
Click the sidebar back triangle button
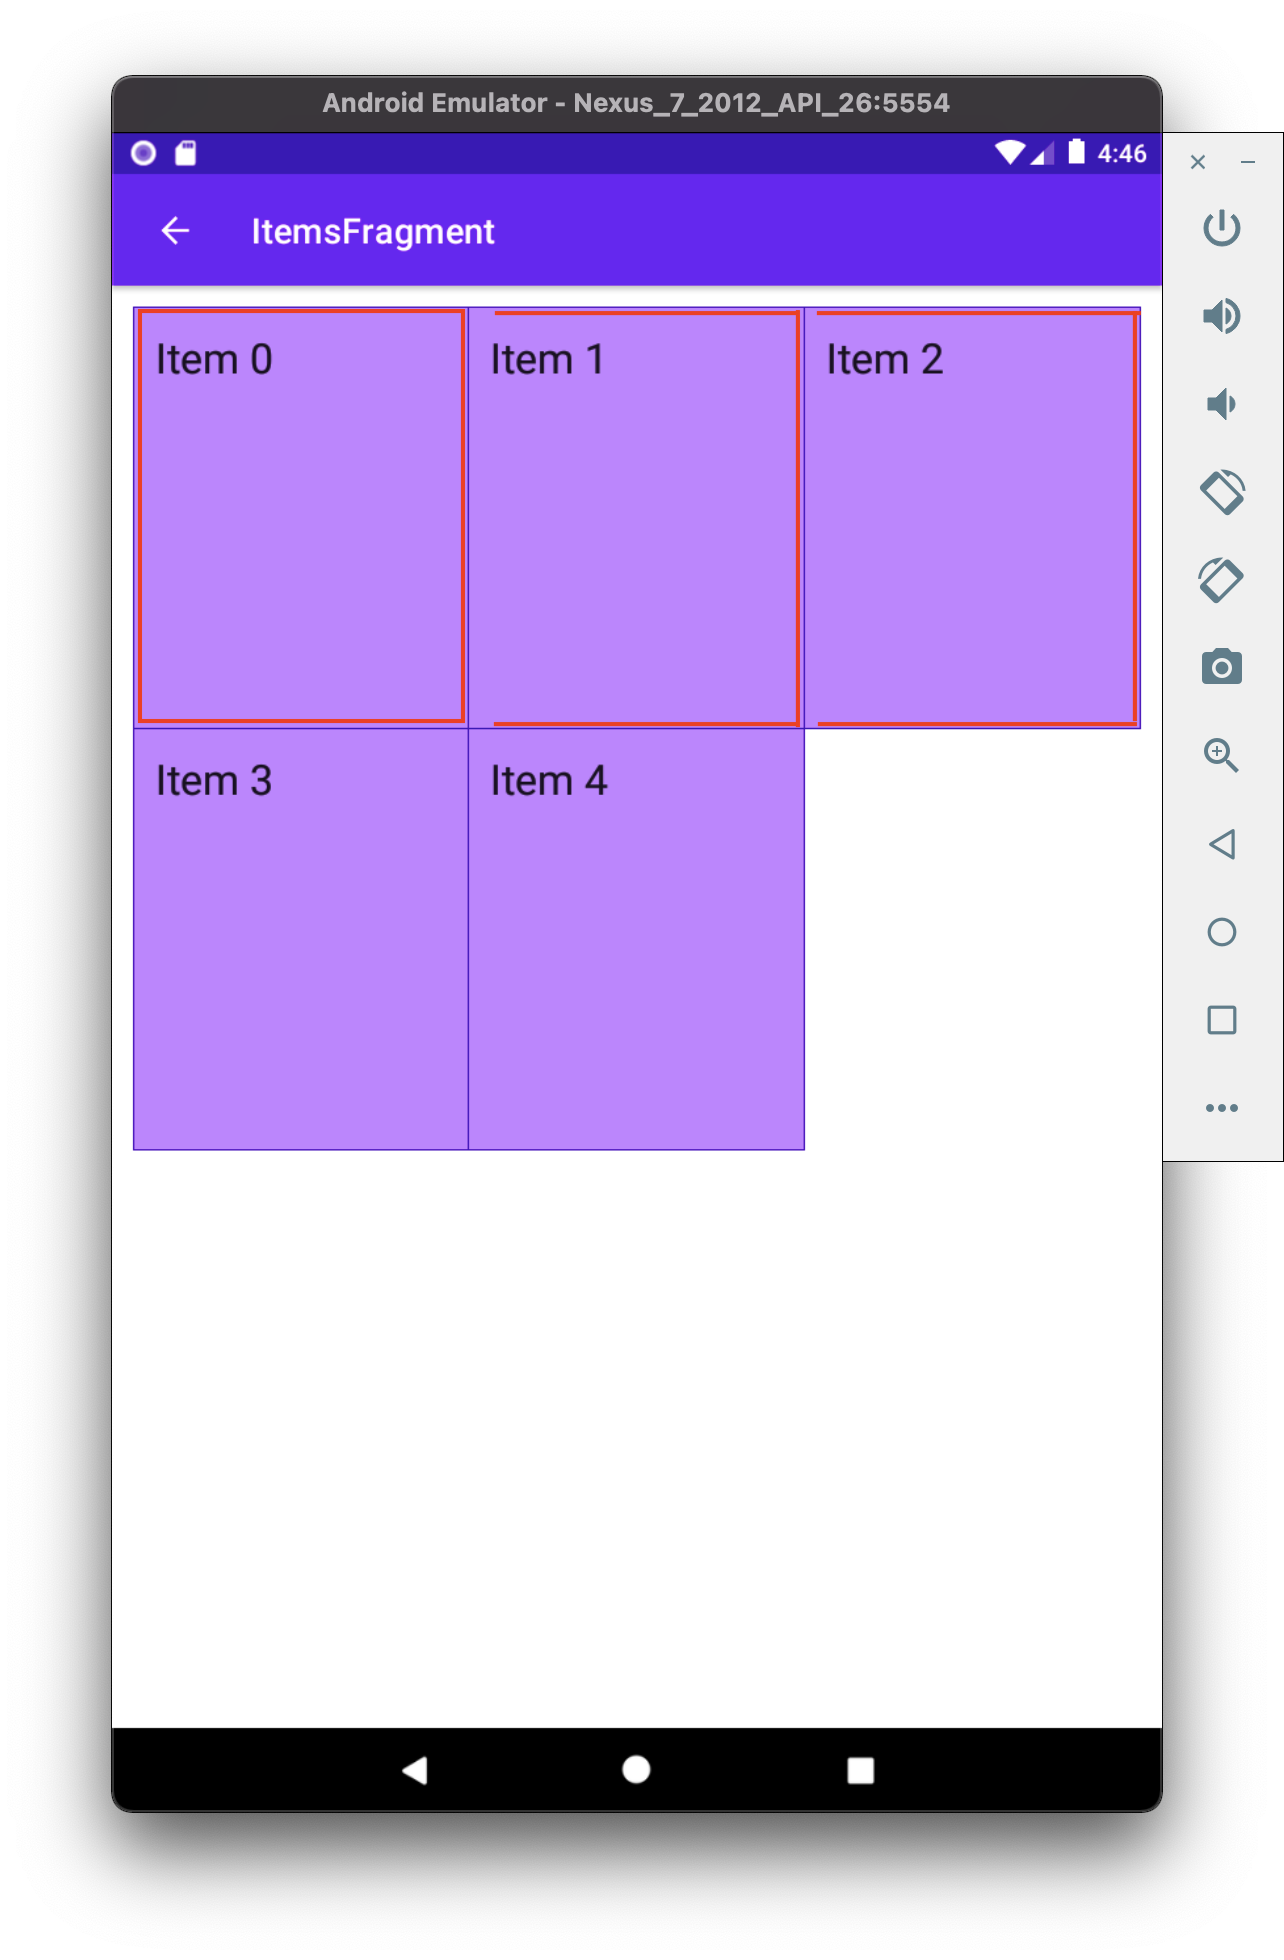[1221, 844]
